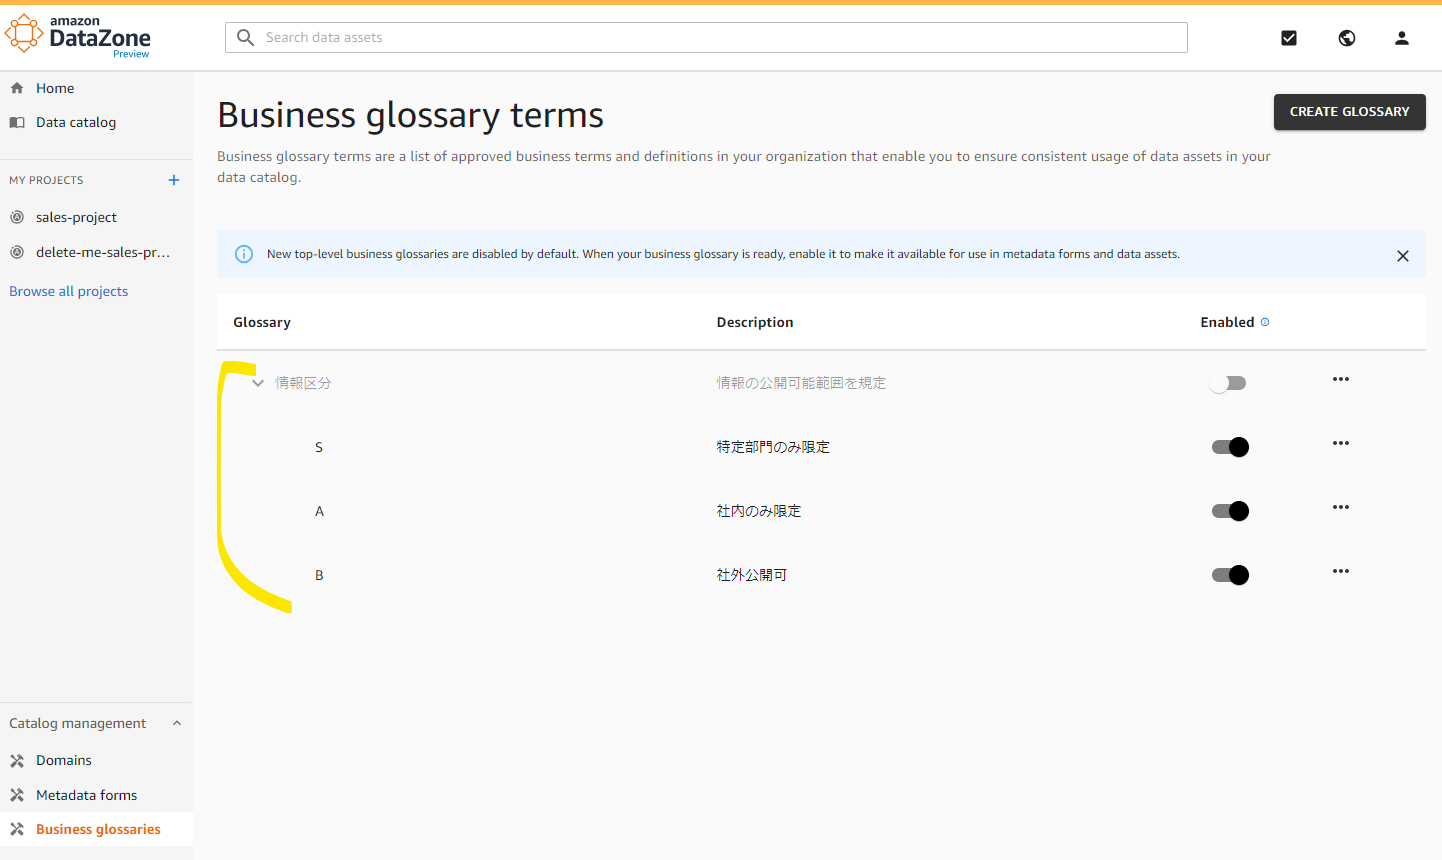Click the delete-me-sales-pr project icon

[x=17, y=252]
